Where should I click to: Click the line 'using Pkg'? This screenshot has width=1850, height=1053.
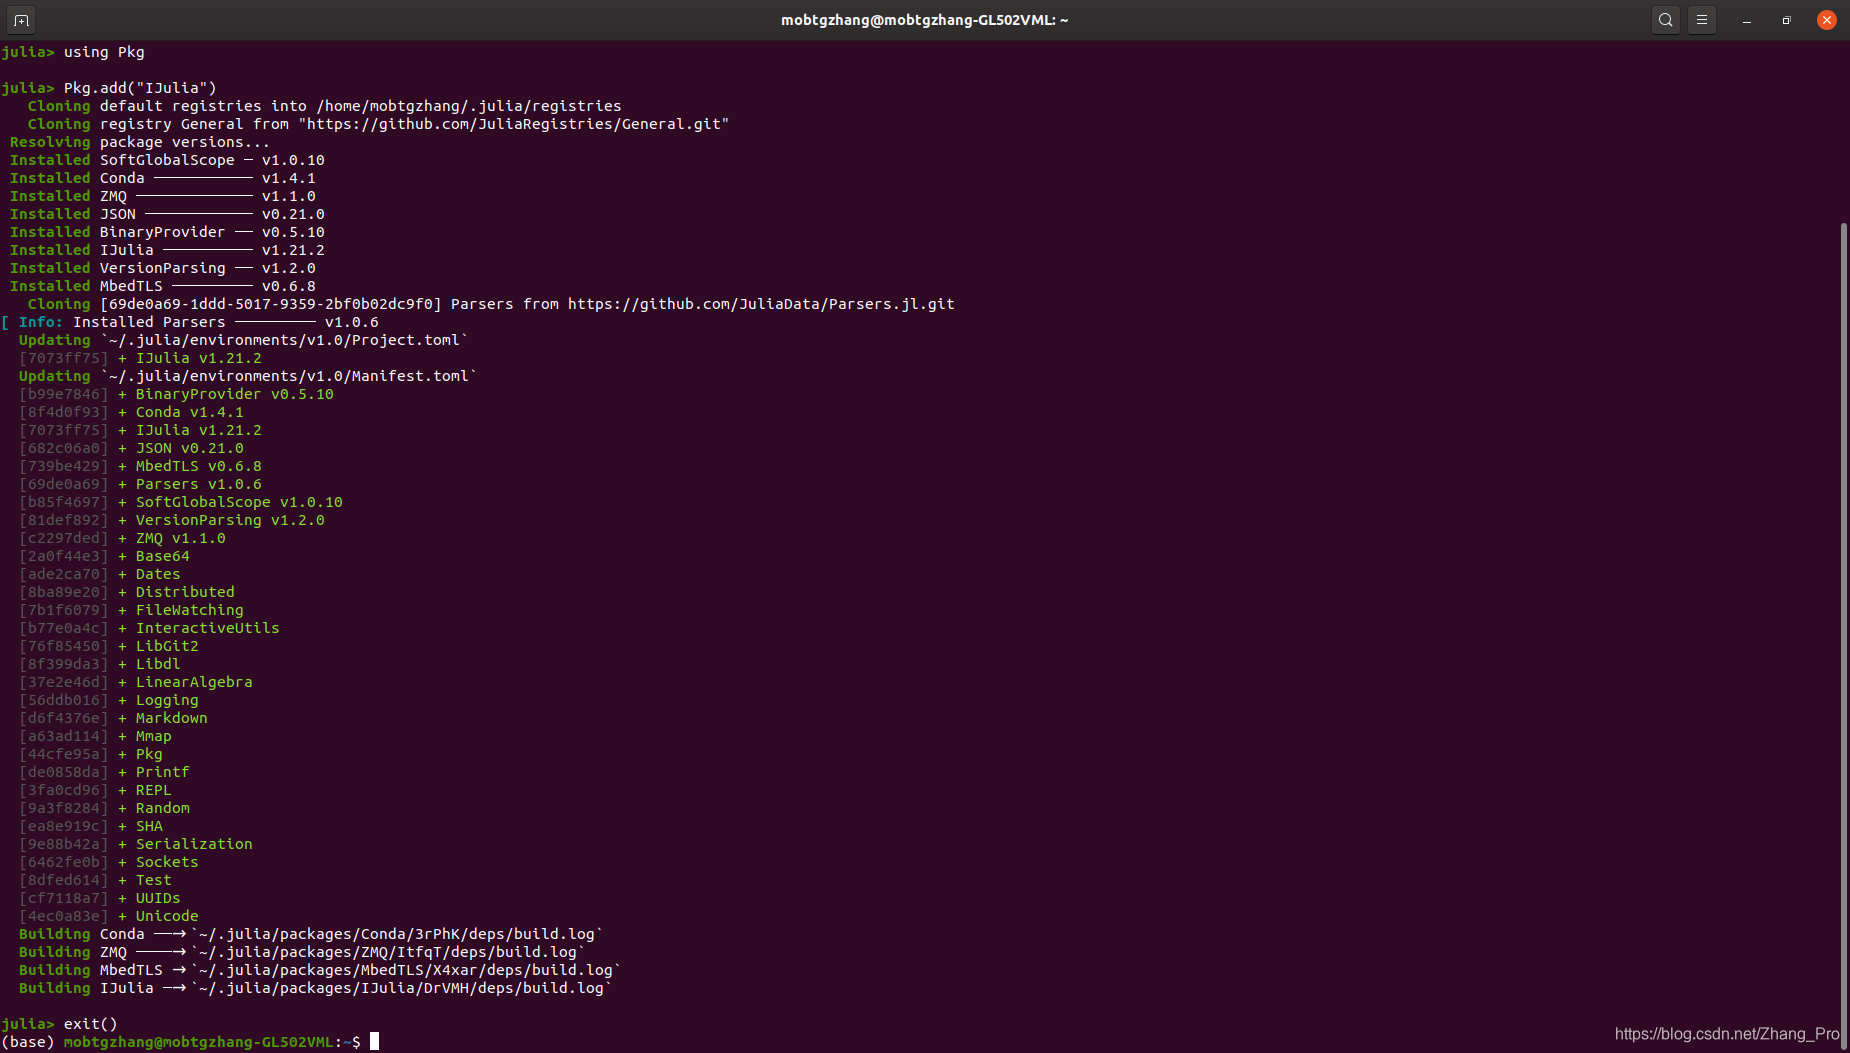tap(73, 52)
